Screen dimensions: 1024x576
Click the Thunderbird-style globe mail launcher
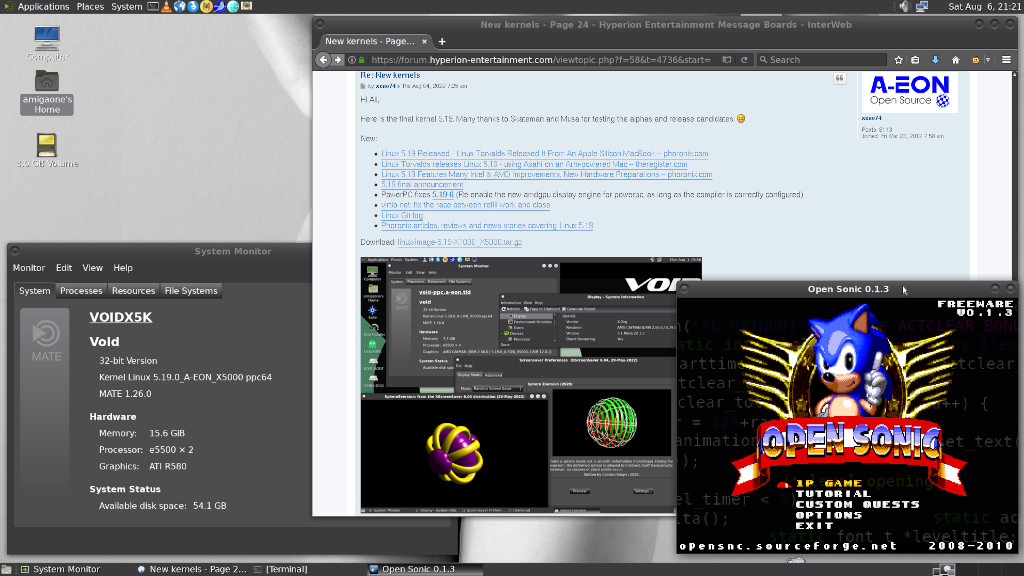pos(179,7)
